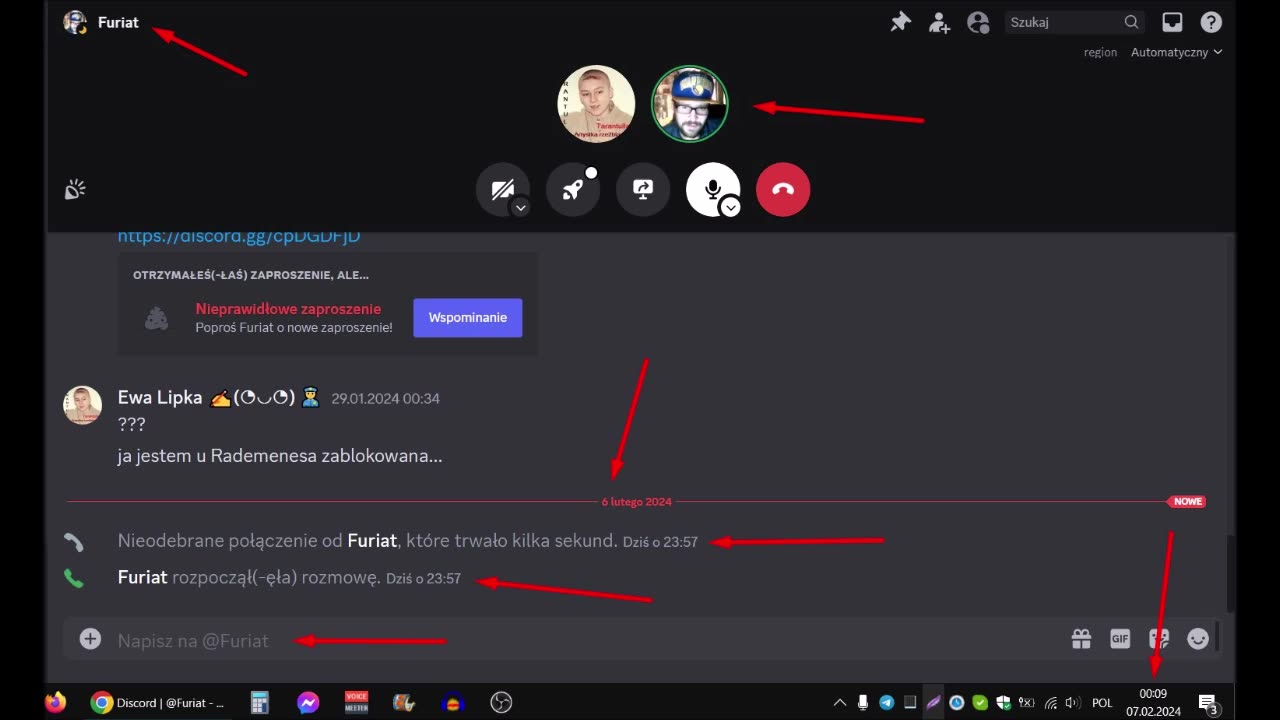
Task: Click the timestamp 29.01.2024 00:34
Action: 385,398
